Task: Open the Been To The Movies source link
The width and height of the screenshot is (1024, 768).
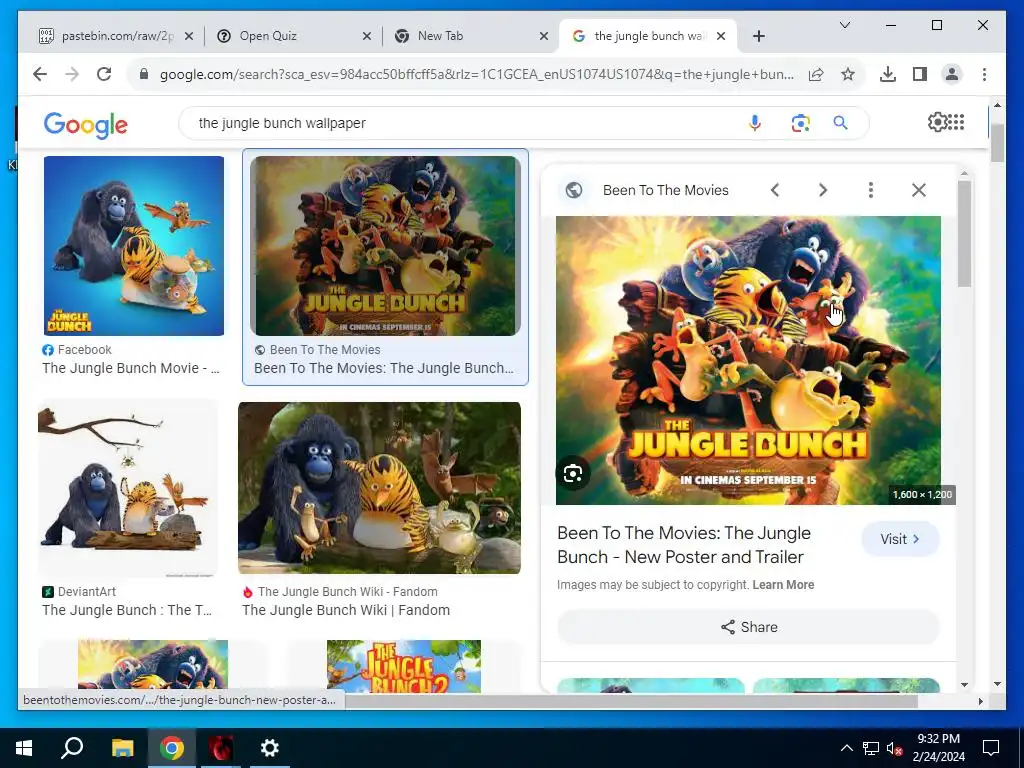Action: click(665, 190)
